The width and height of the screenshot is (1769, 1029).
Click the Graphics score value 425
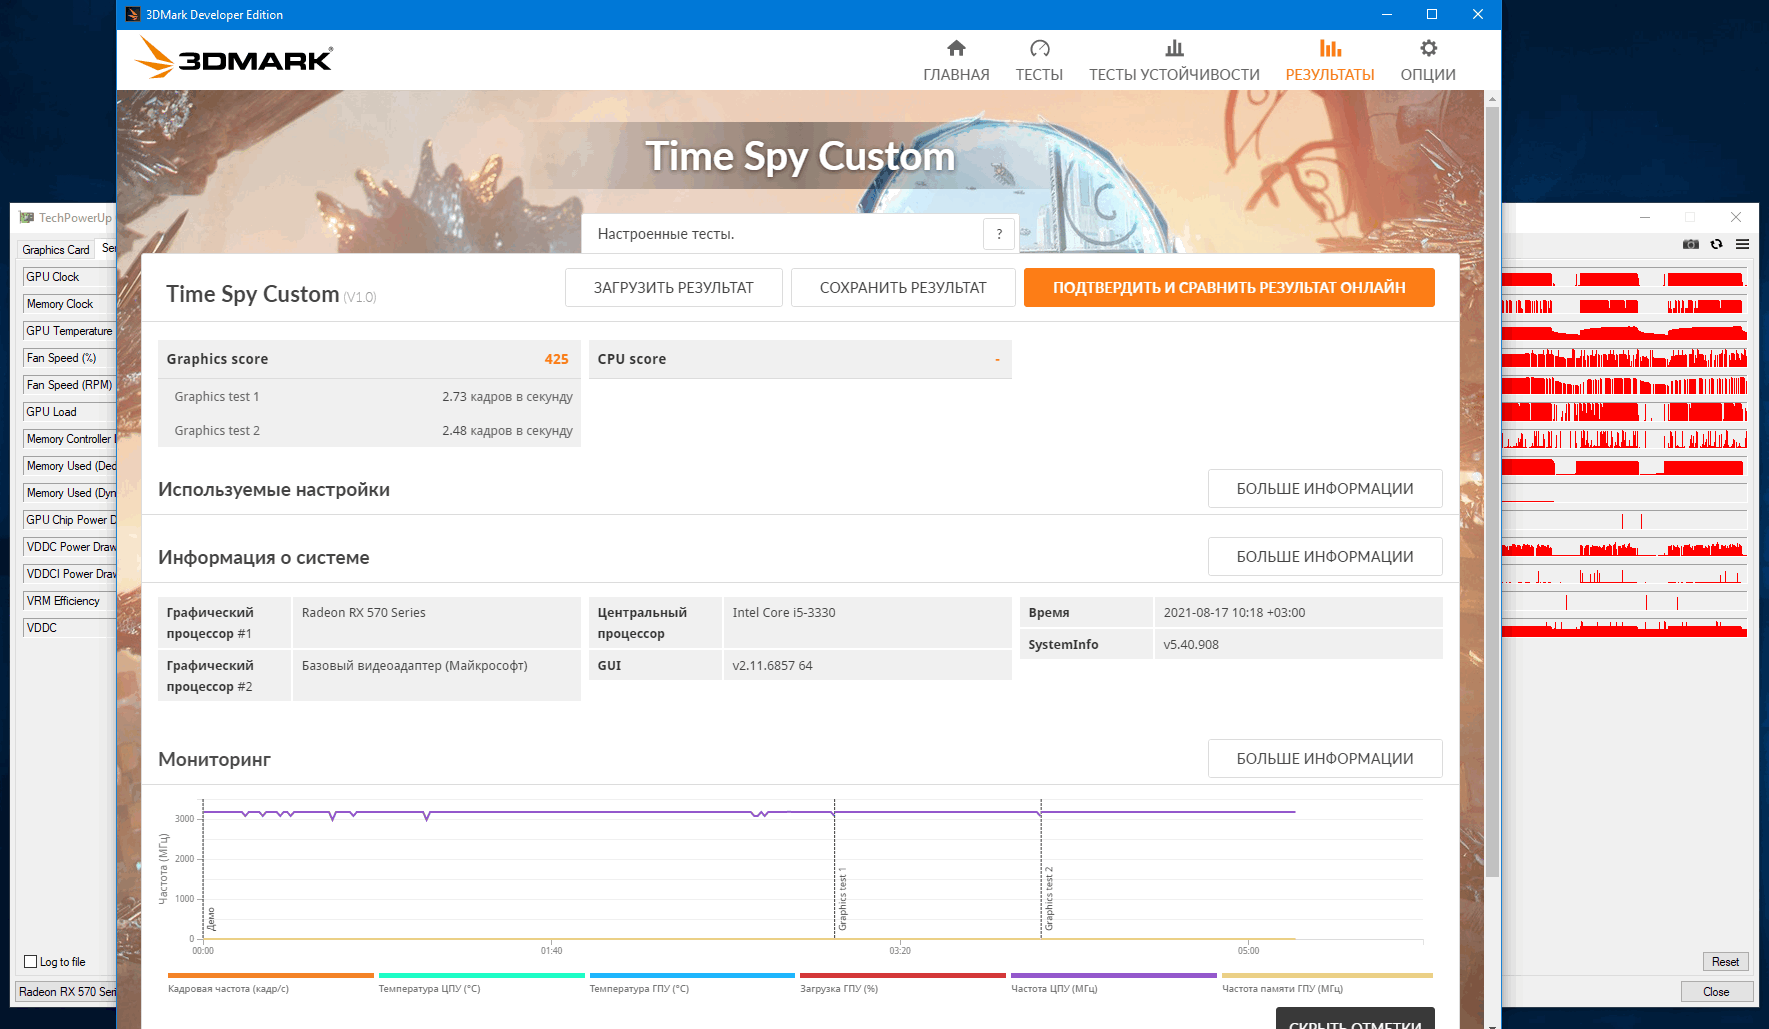pyautogui.click(x=556, y=359)
